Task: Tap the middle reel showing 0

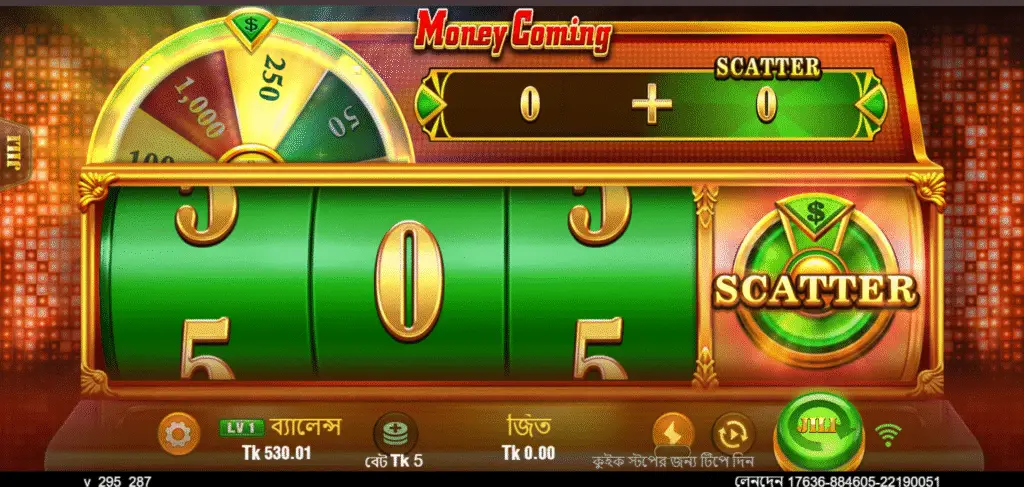Action: point(409,281)
